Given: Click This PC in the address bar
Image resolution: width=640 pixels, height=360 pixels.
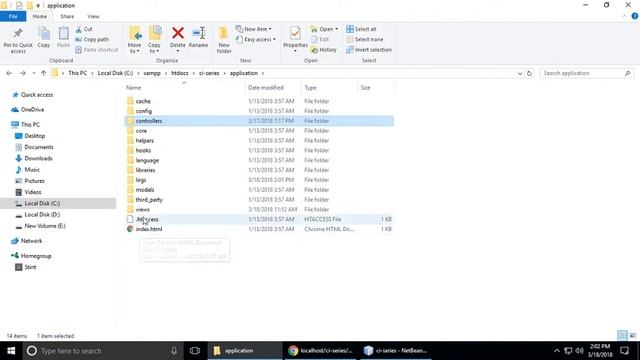Looking at the screenshot, I should coord(78,73).
